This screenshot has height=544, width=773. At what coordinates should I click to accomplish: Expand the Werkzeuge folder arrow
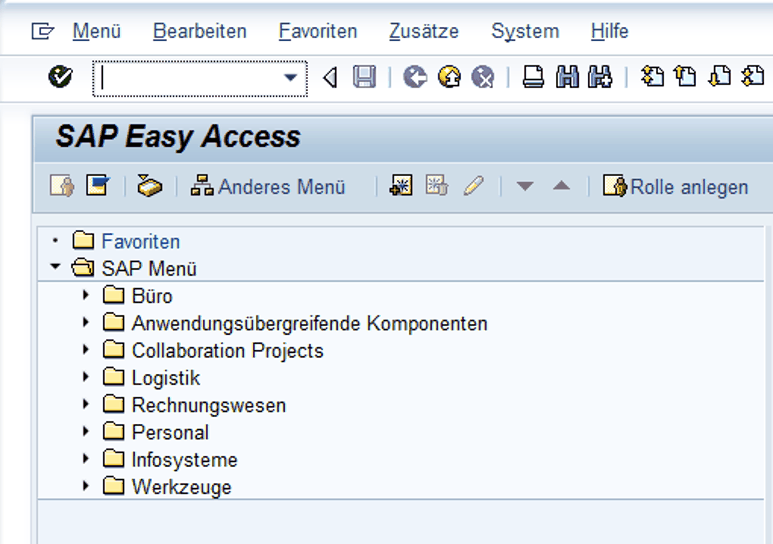(x=86, y=486)
